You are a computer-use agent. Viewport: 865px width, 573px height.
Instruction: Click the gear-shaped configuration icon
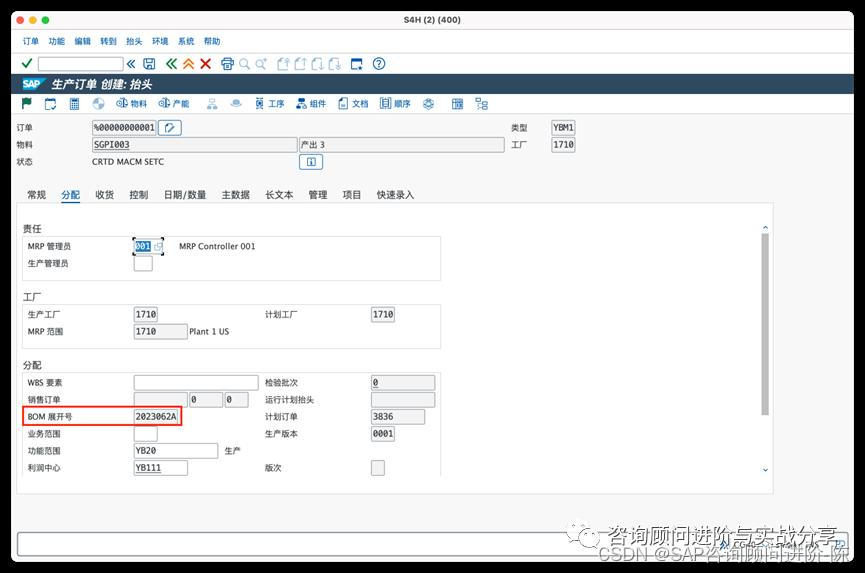tap(429, 104)
